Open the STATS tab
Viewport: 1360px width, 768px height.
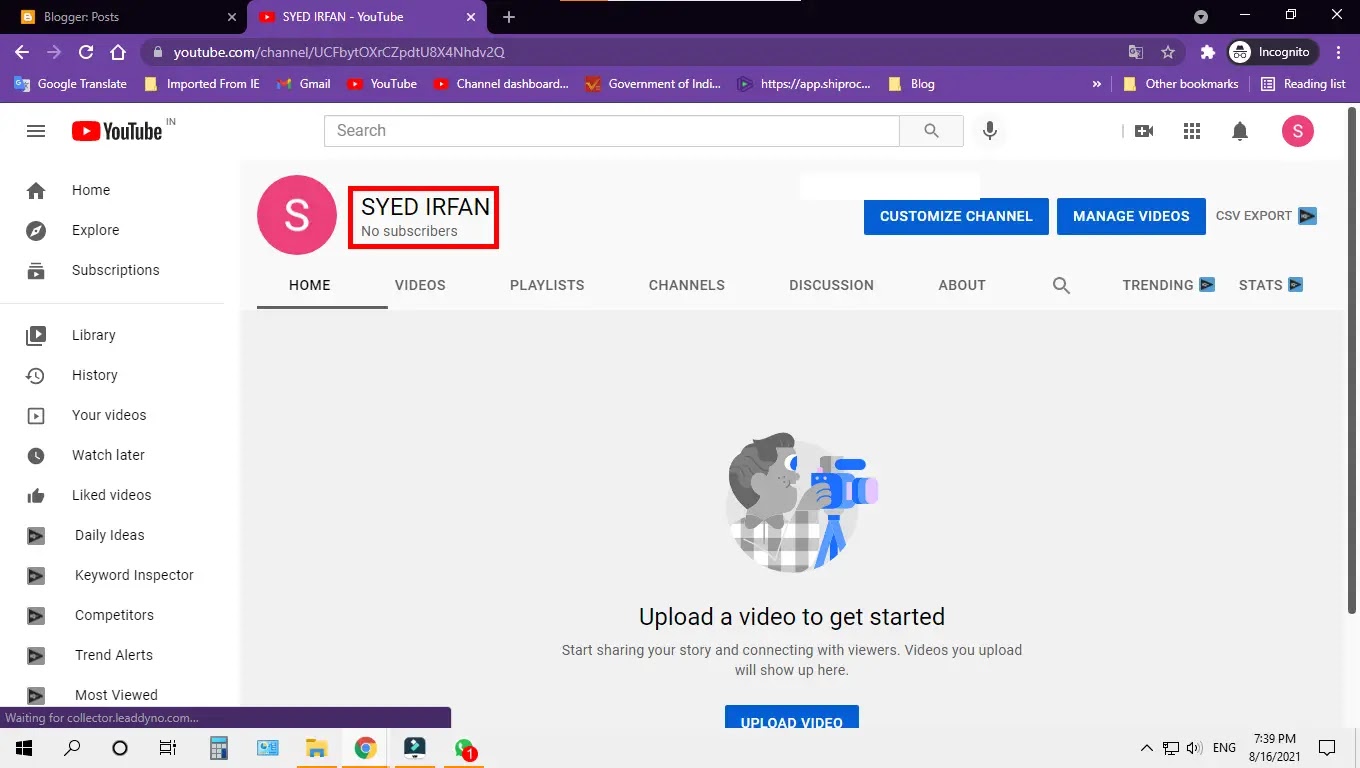1270,285
